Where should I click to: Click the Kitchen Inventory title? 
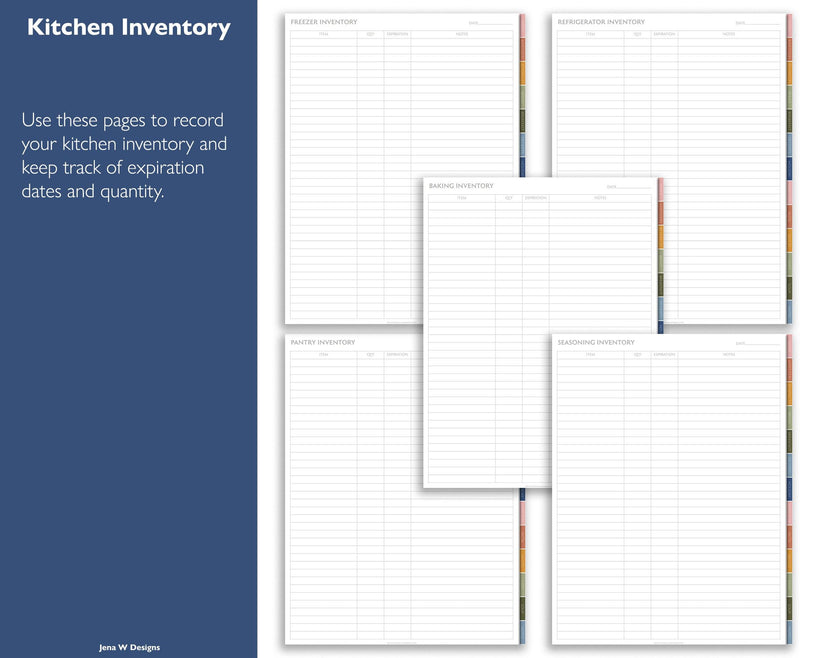(130, 27)
